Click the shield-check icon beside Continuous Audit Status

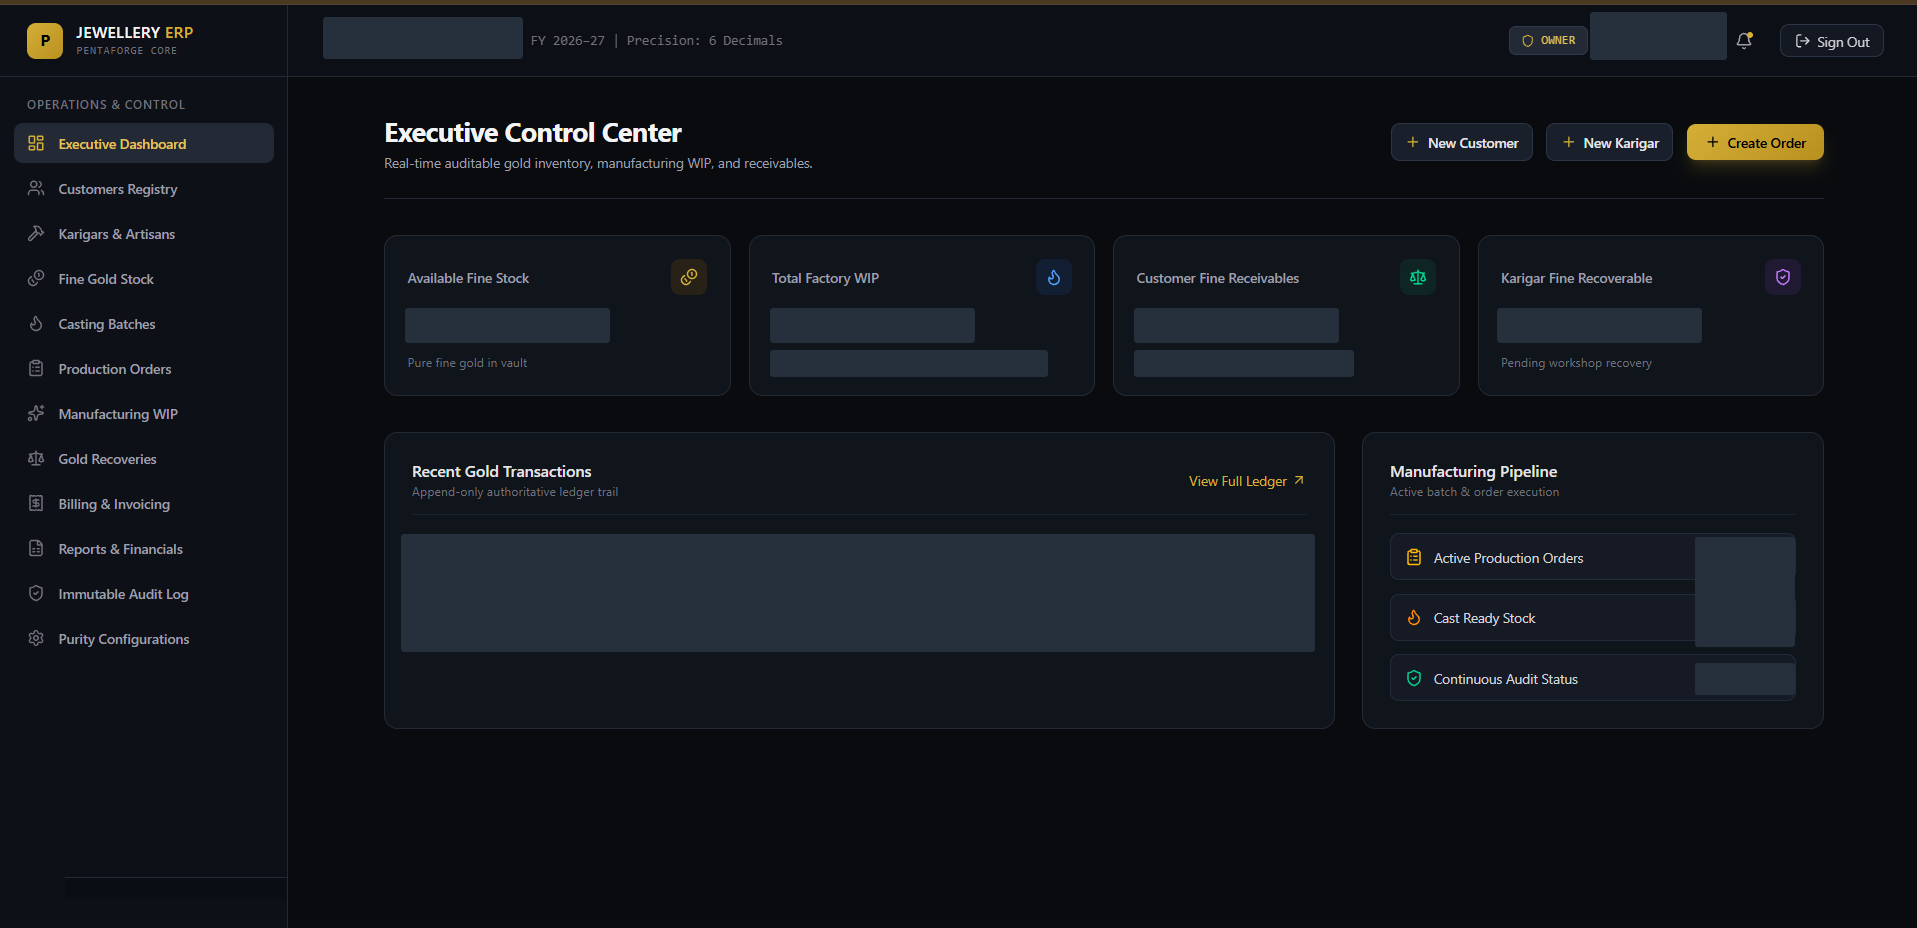1414,678
